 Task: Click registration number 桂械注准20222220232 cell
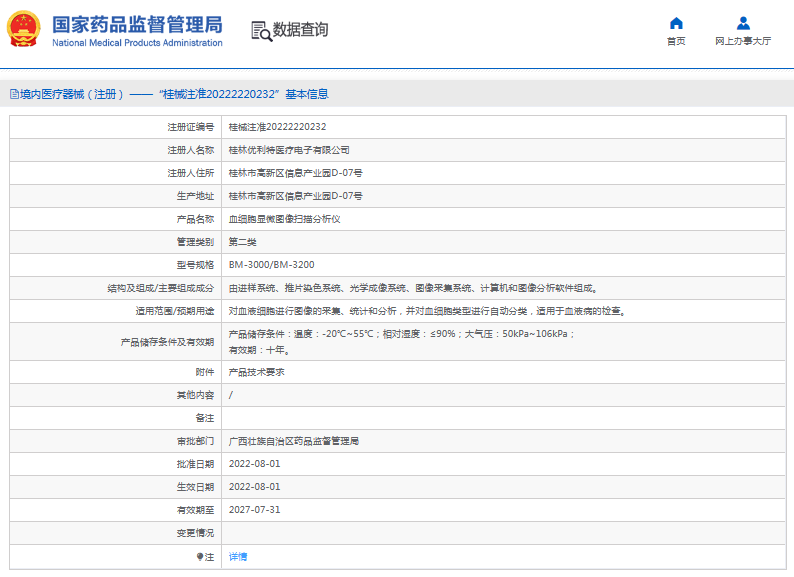click(x=277, y=127)
